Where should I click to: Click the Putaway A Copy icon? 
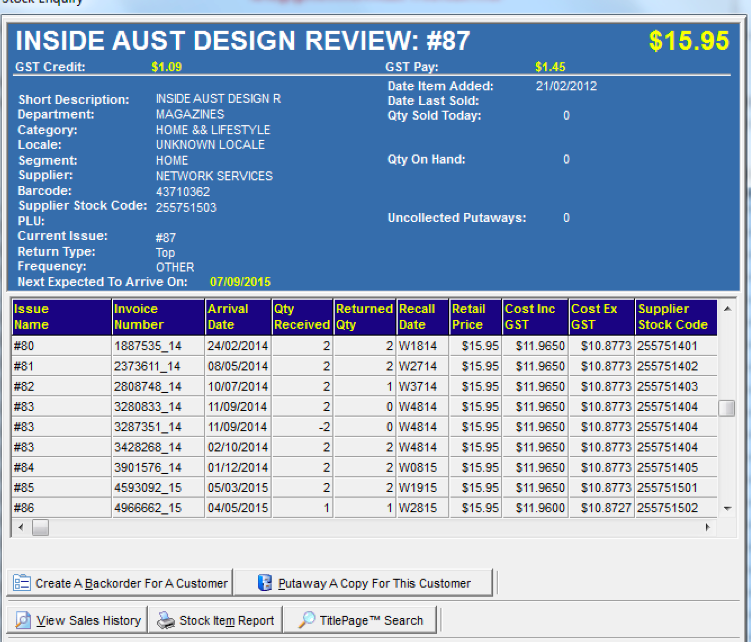click(x=265, y=583)
